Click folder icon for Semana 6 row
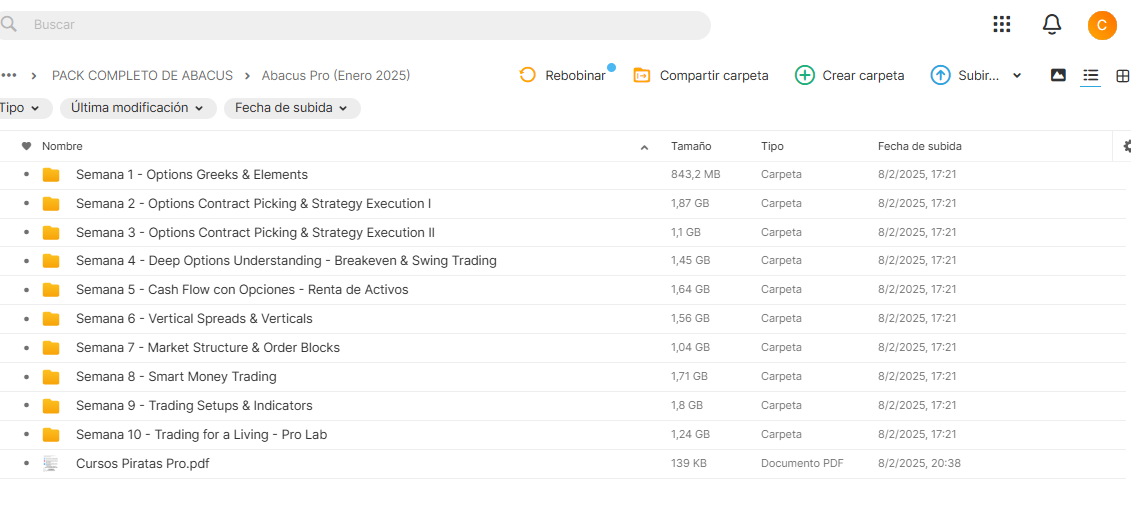The width and height of the screenshot is (1131, 510). tap(50, 318)
